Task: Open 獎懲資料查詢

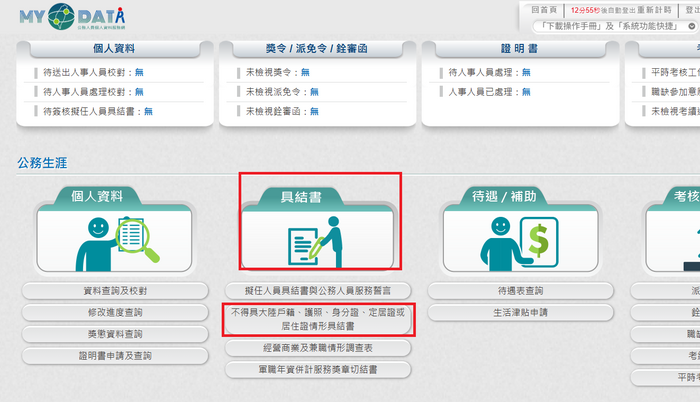Action: (115, 334)
